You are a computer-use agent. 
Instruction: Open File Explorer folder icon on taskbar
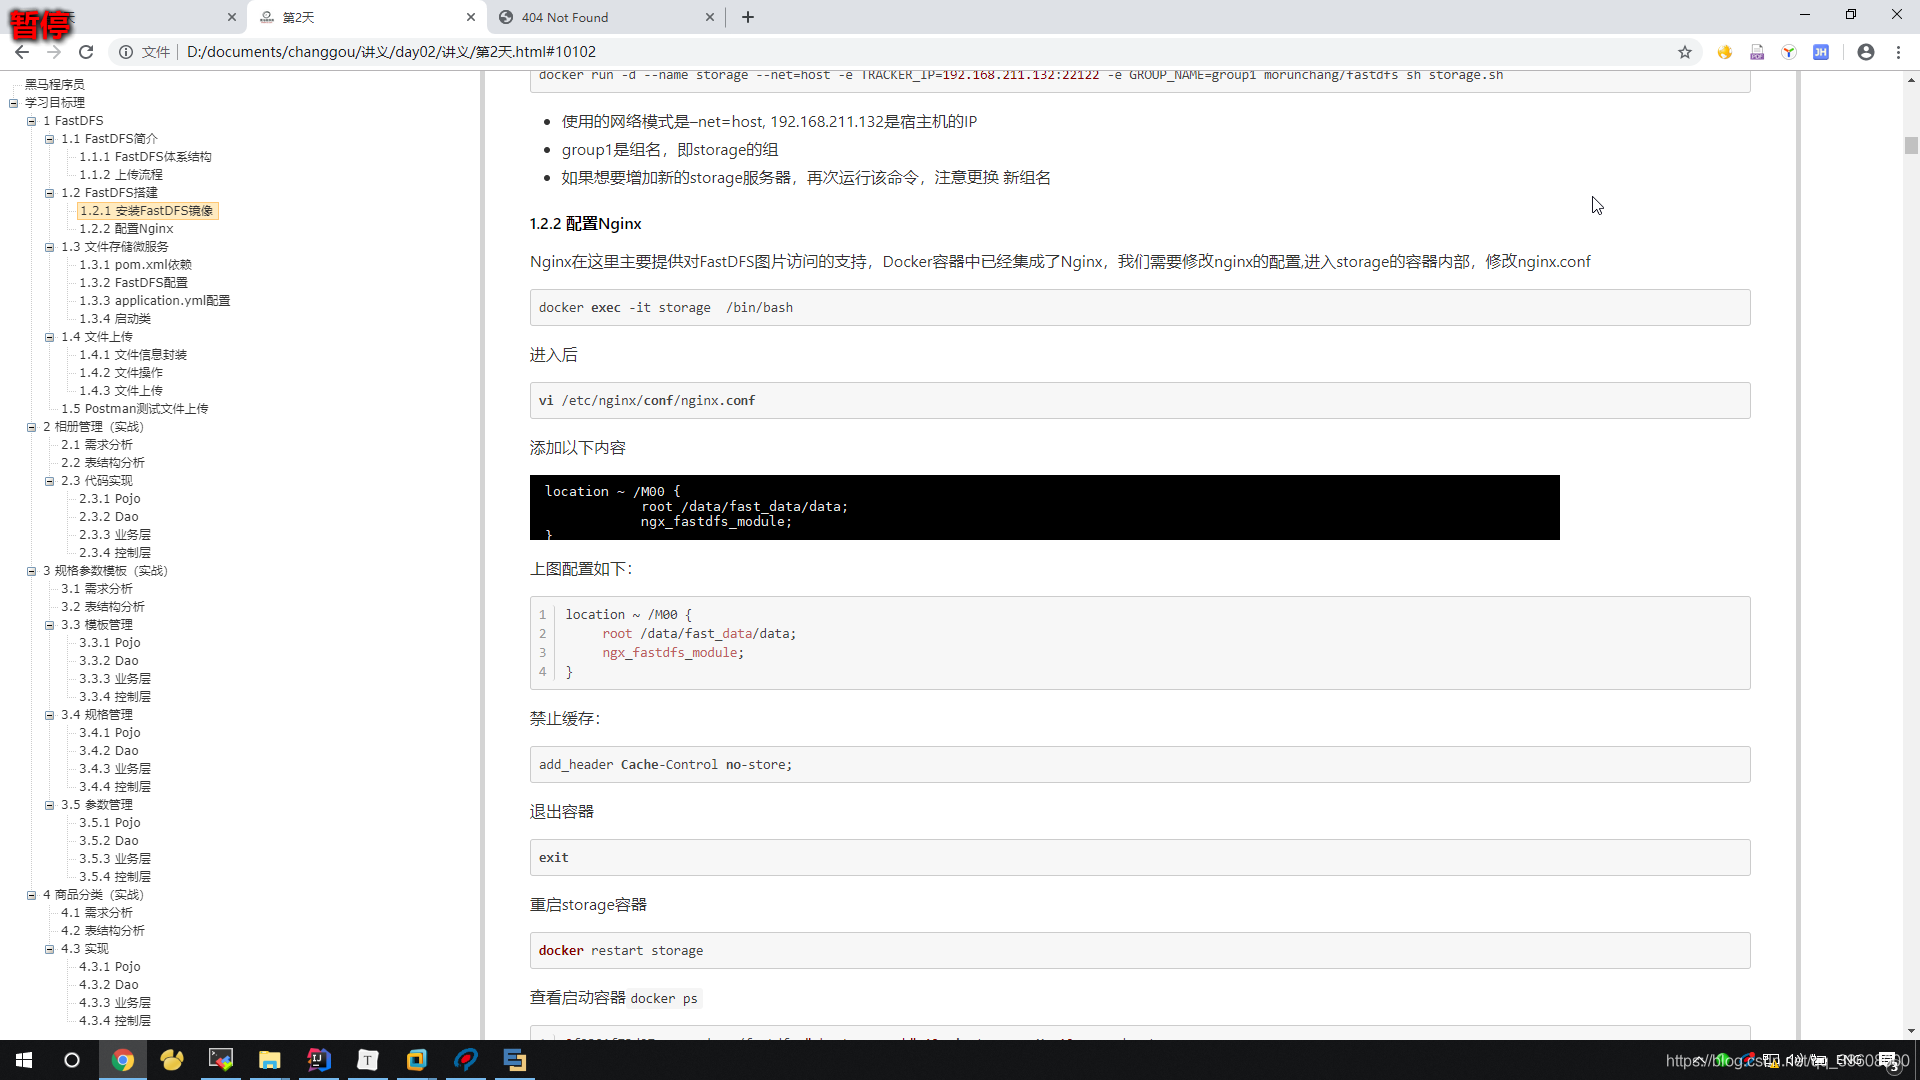[x=270, y=1060]
